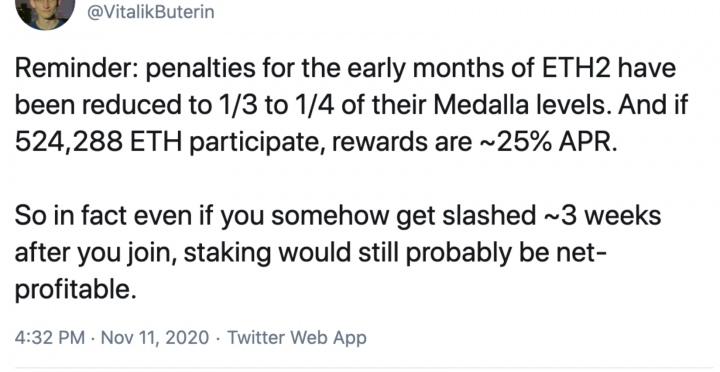Click the "~3 weeks" text
Image resolution: width=720 pixels, height=372 pixels.
click(602, 216)
